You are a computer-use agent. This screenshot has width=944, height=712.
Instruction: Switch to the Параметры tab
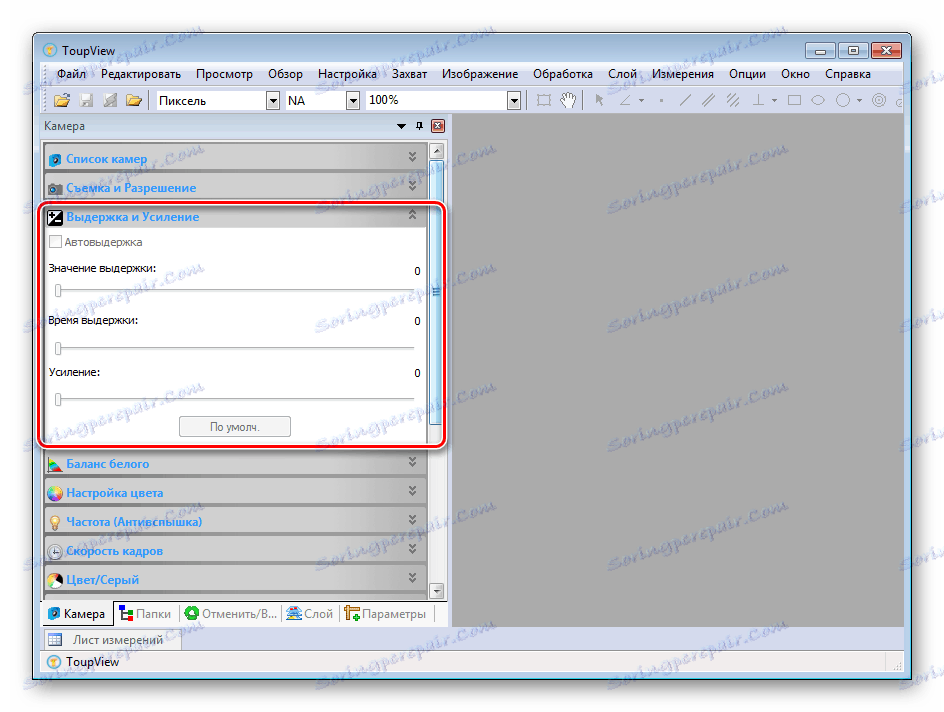point(385,614)
